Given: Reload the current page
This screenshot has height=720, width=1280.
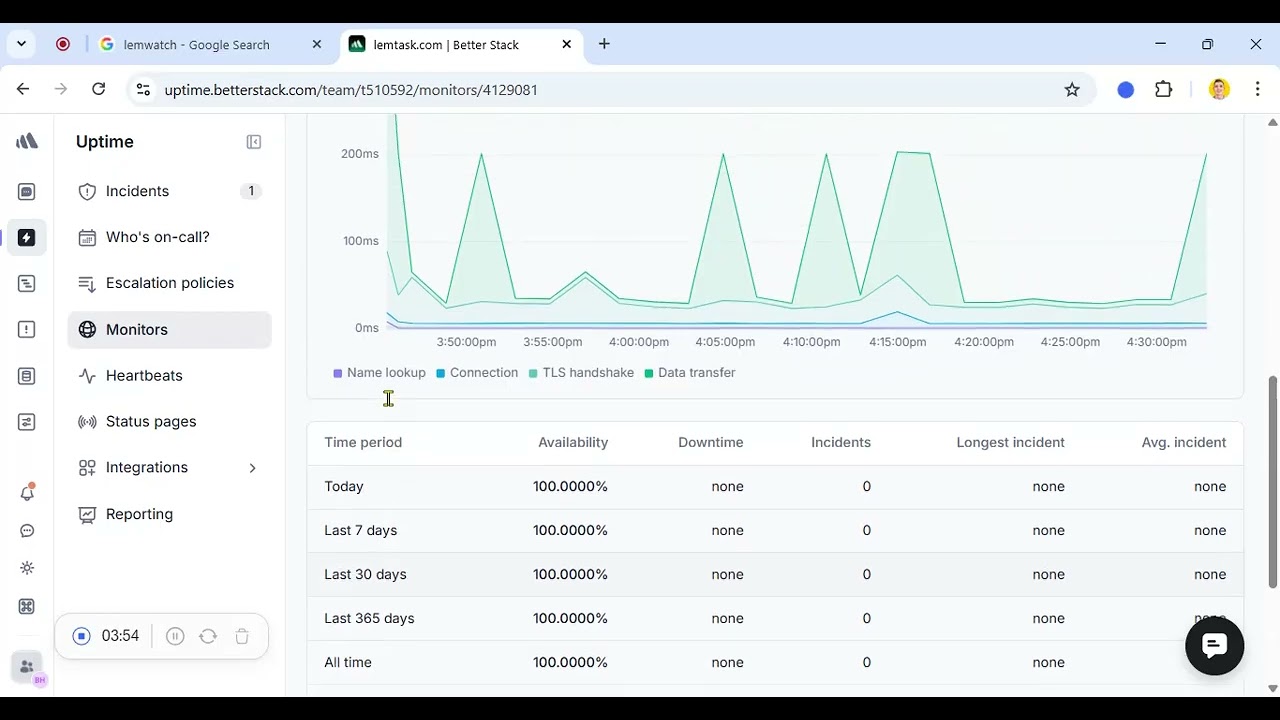Looking at the screenshot, I should 98,89.
